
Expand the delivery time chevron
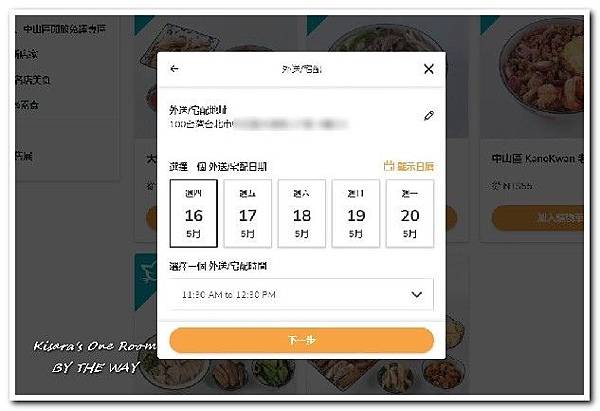click(x=416, y=295)
